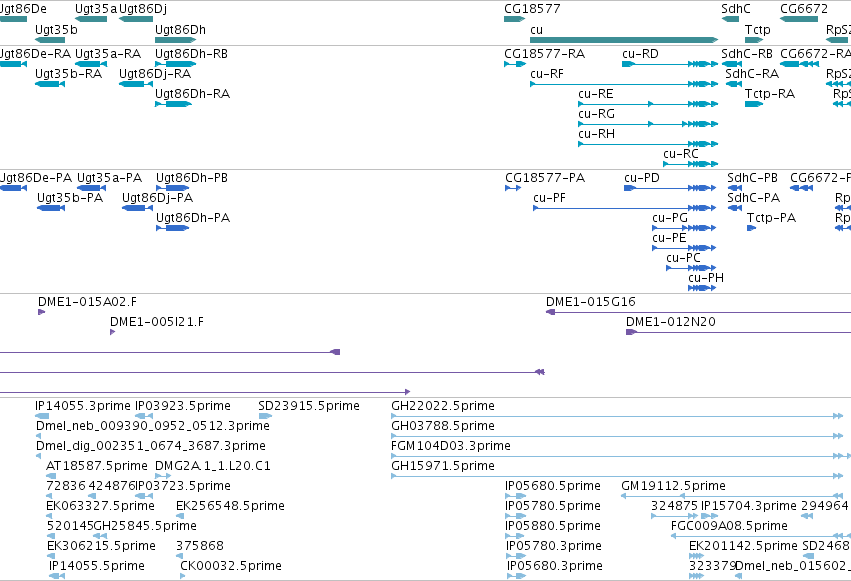Click the SD23915.5prime EST label
Image resolution: width=851 pixels, height=581 pixels.
click(x=309, y=406)
